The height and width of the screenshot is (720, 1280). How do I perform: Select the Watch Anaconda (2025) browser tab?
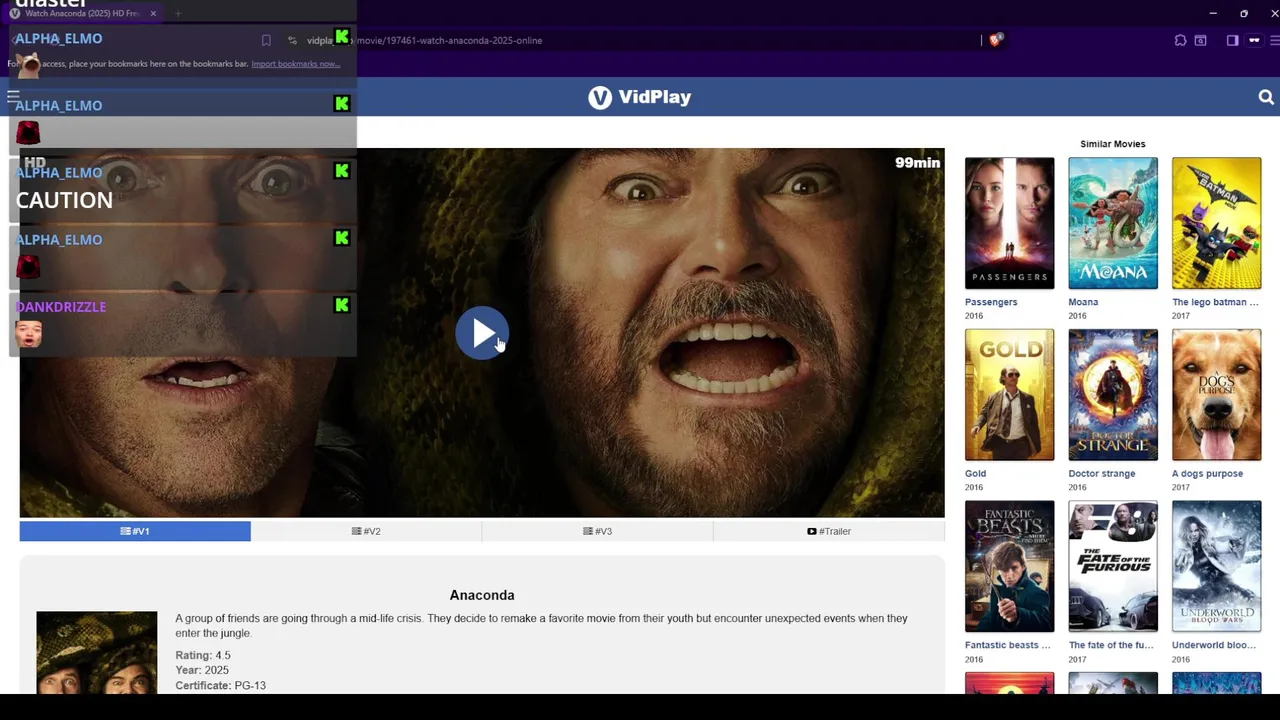82,13
